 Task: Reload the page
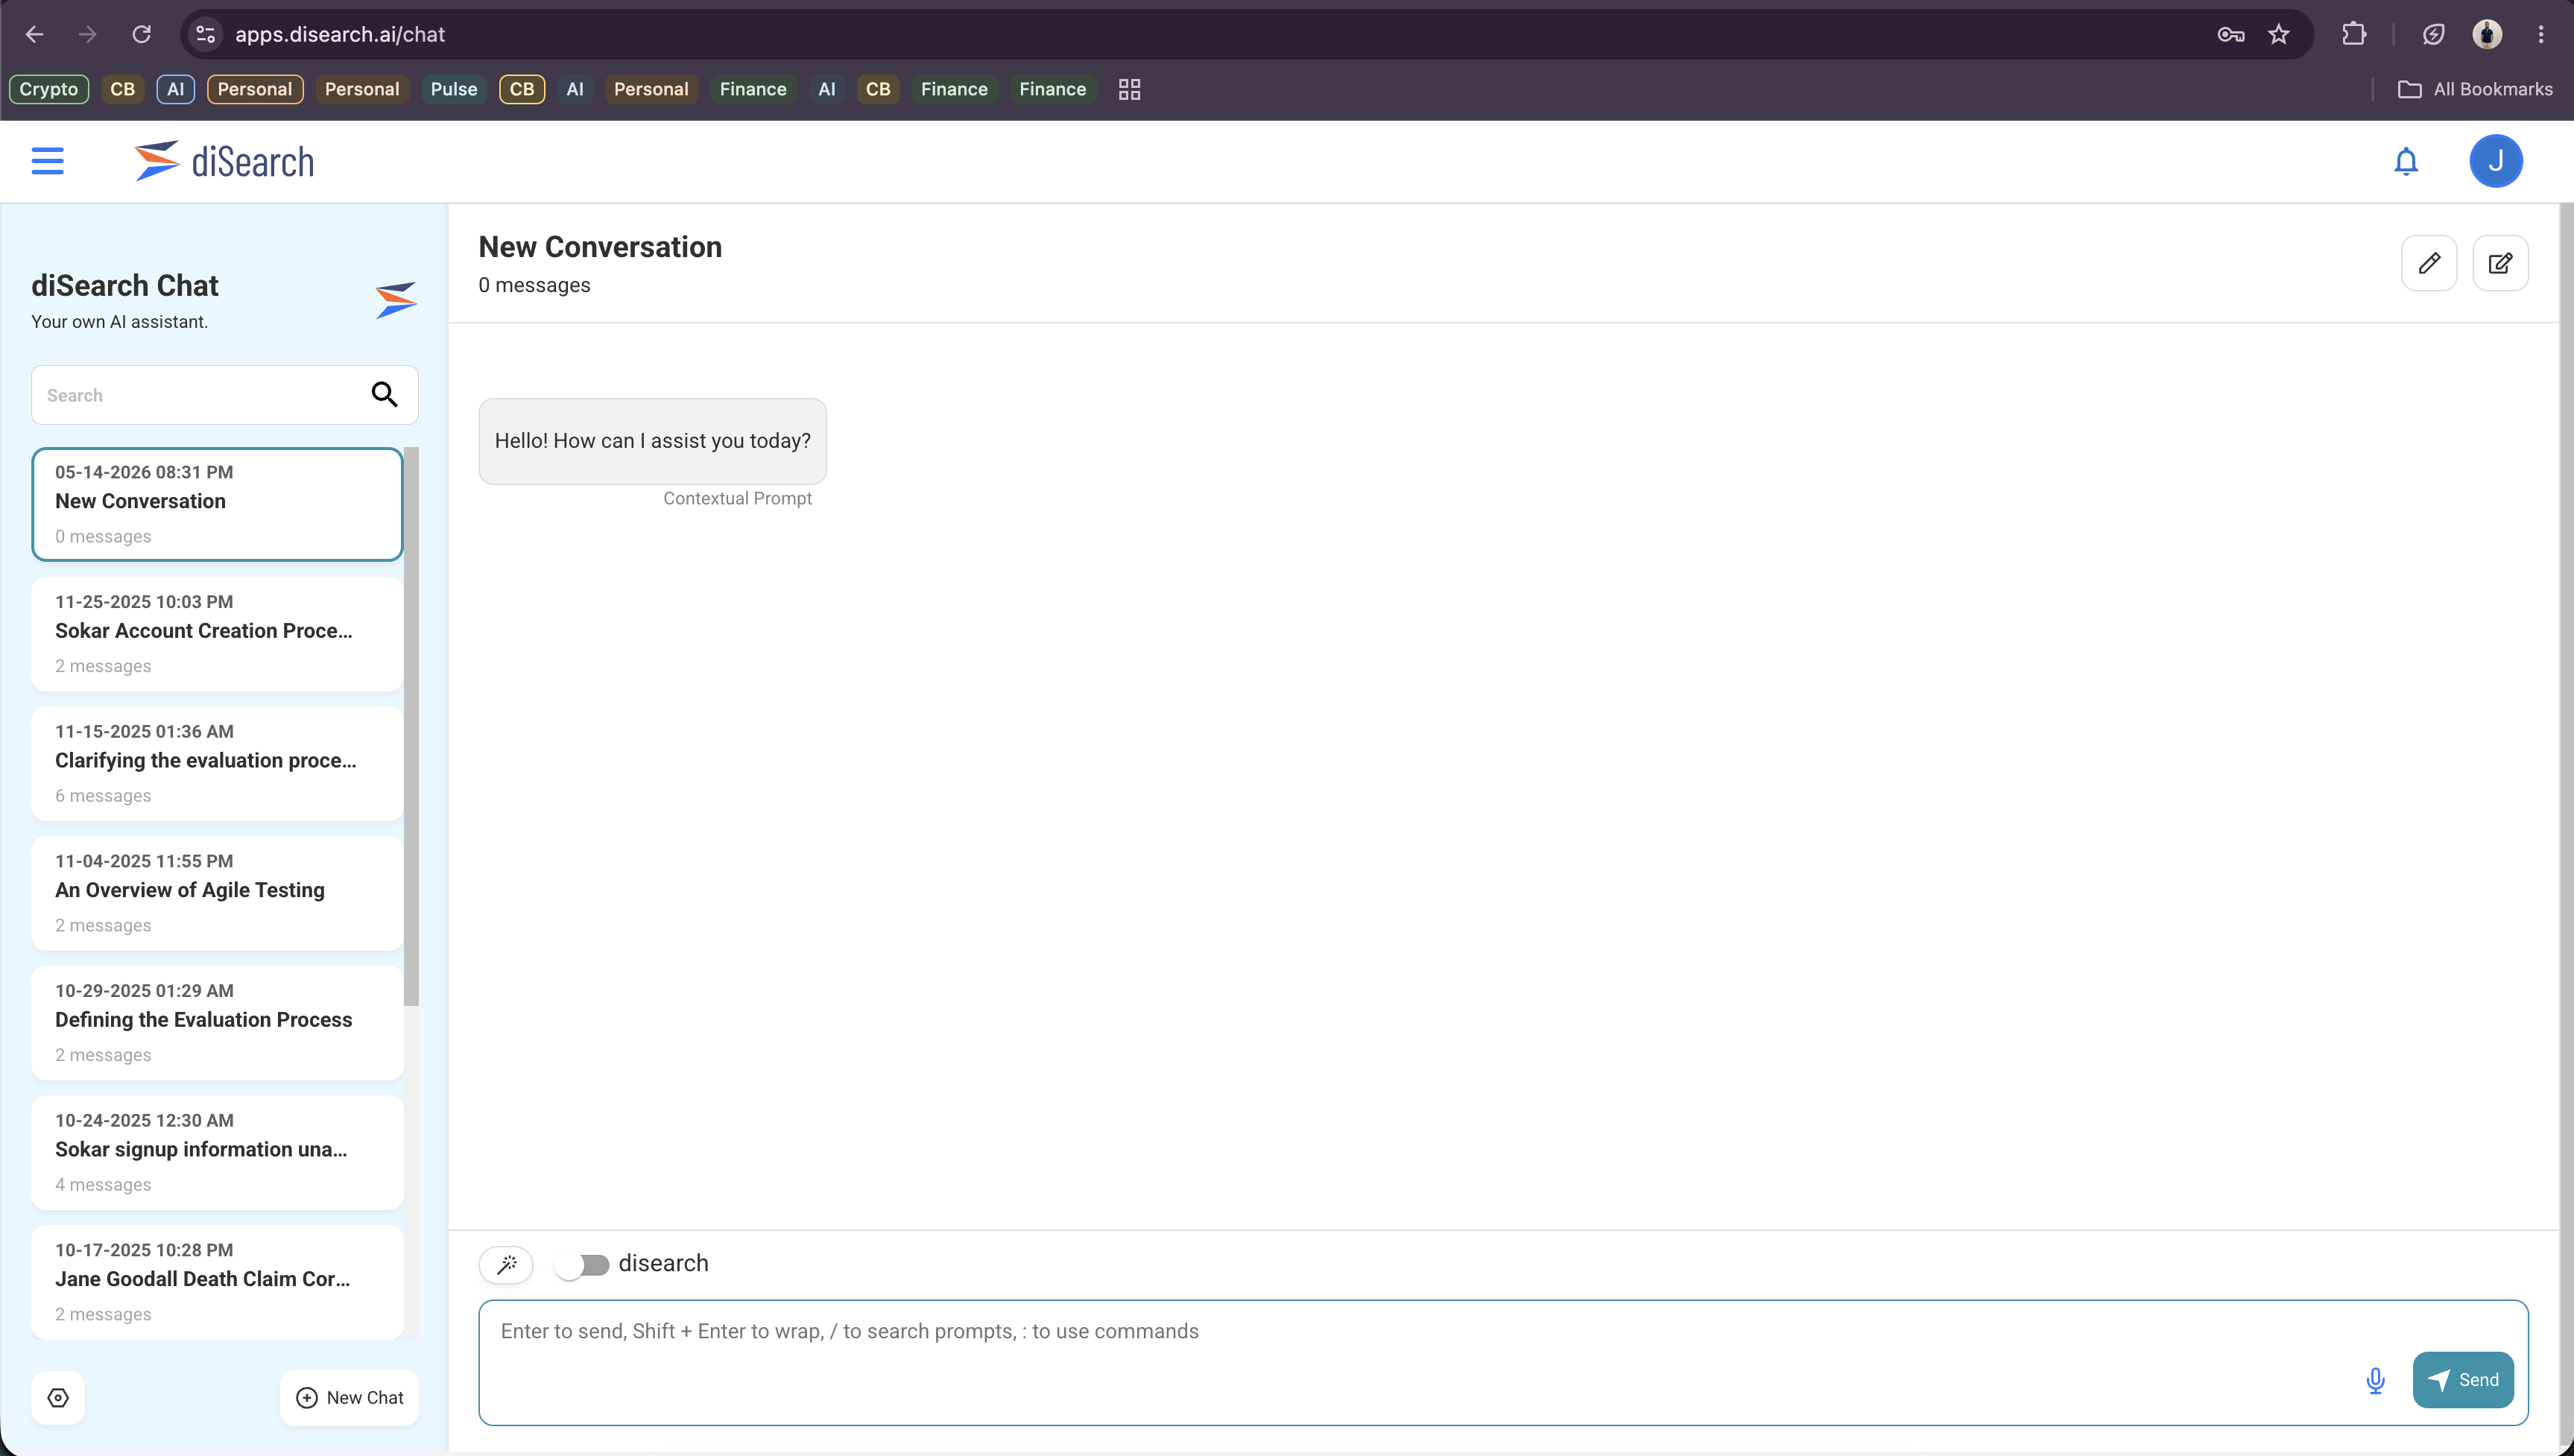[x=142, y=34]
